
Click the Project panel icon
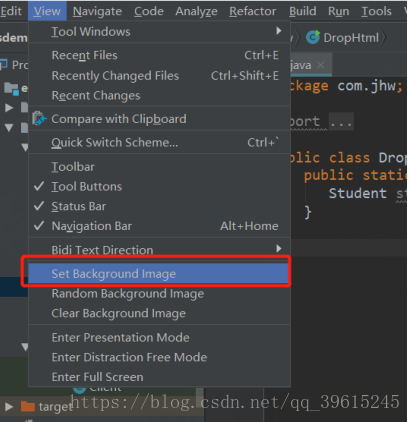click(x=4, y=64)
